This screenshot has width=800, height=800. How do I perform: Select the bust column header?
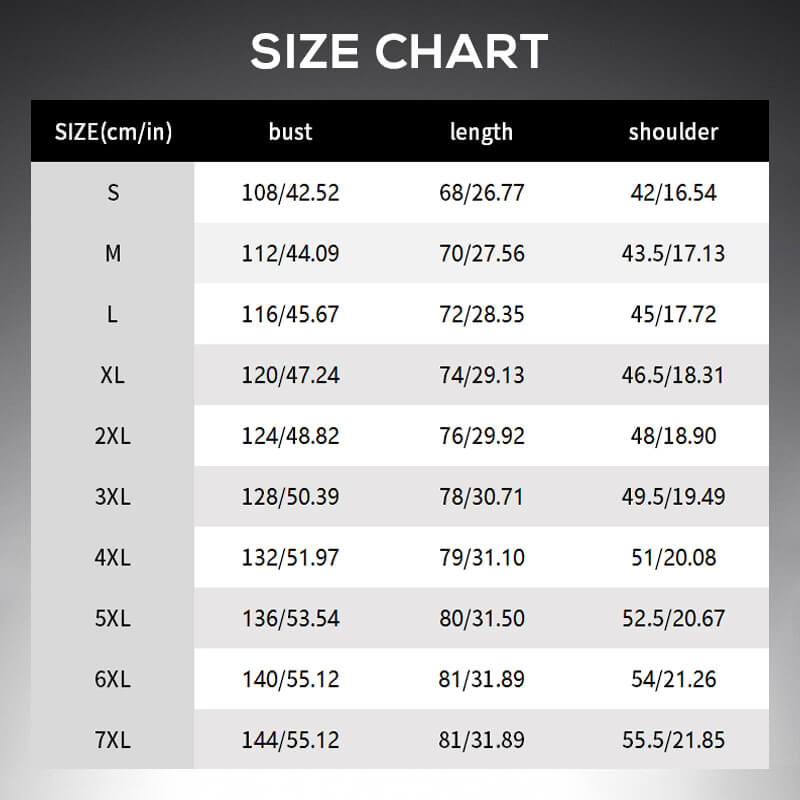click(x=290, y=132)
